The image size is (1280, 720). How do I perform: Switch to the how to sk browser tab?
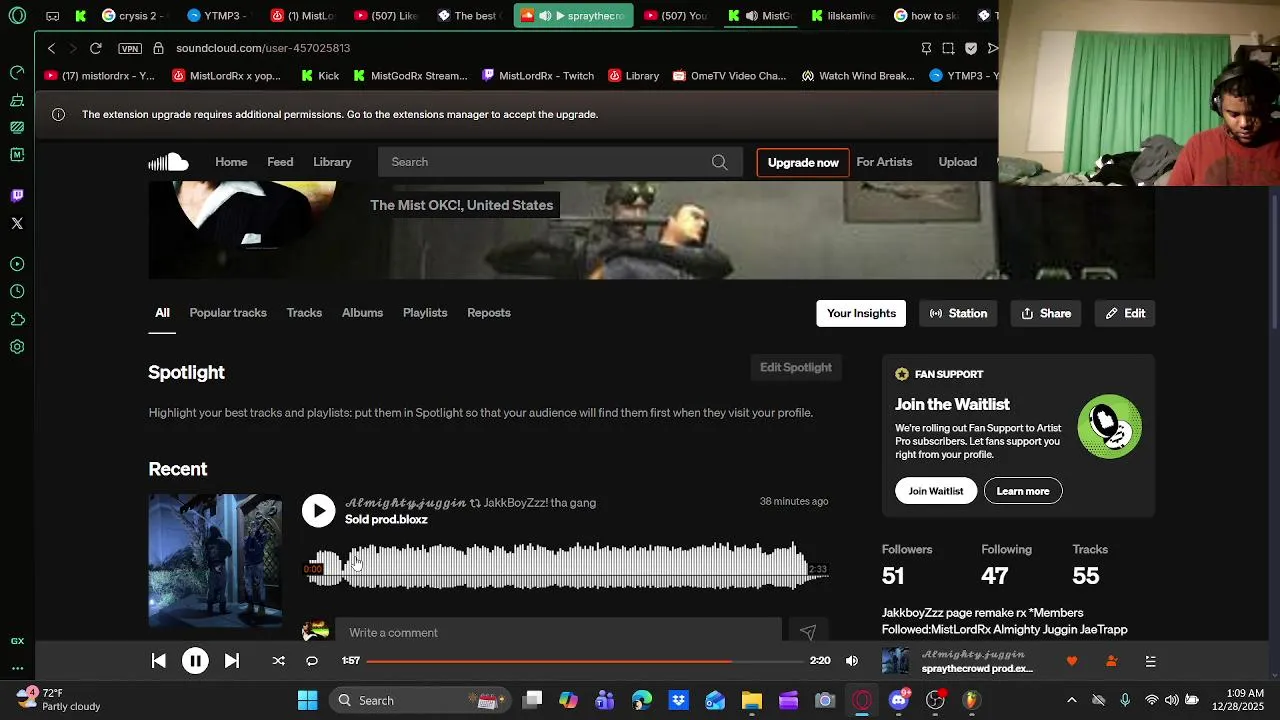[x=926, y=16]
